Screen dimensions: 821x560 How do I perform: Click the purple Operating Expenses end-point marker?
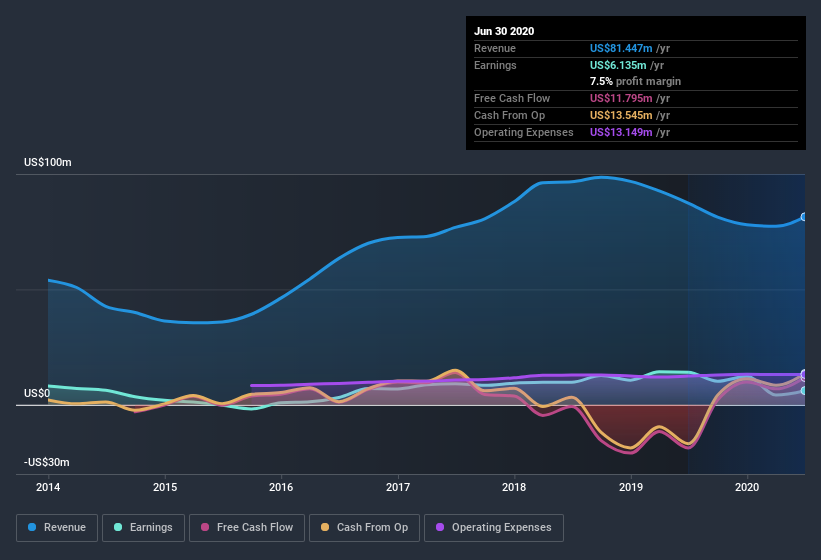(x=804, y=374)
